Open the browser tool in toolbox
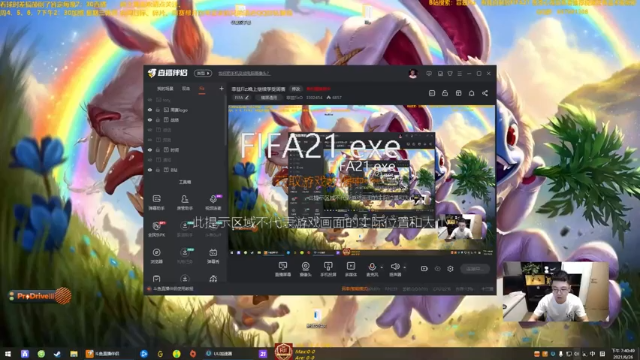This screenshot has height=360, width=640. click(x=156, y=256)
